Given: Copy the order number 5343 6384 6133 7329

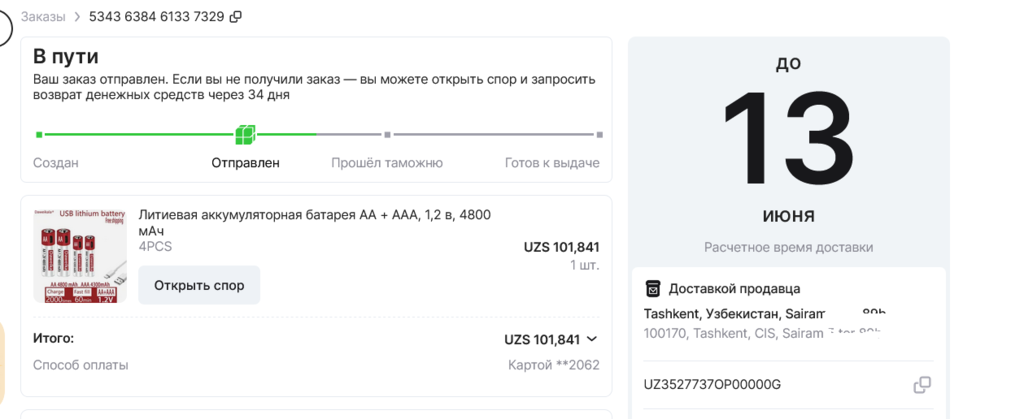Looking at the screenshot, I should (x=236, y=17).
